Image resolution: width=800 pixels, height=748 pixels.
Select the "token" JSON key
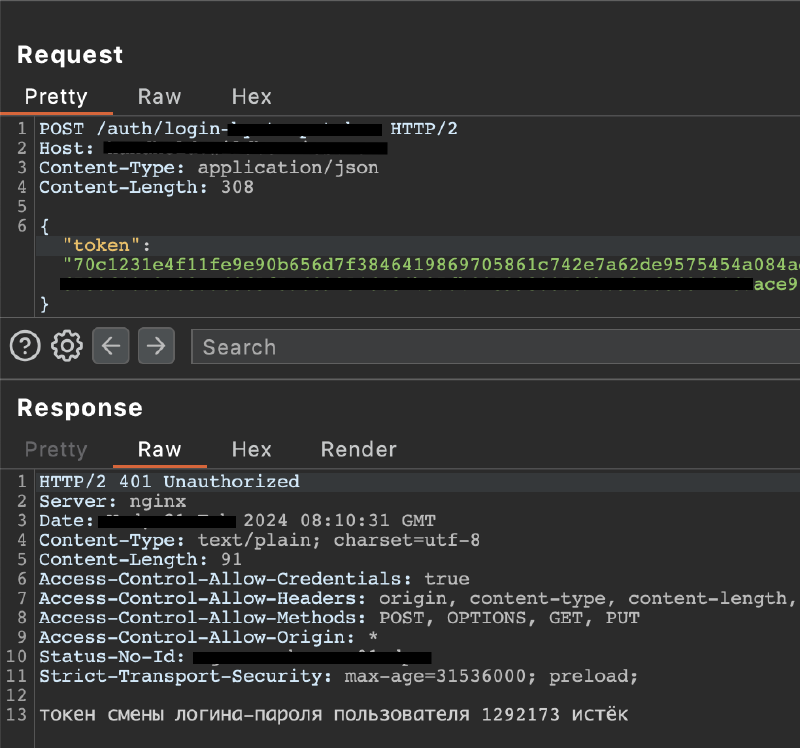coord(101,245)
